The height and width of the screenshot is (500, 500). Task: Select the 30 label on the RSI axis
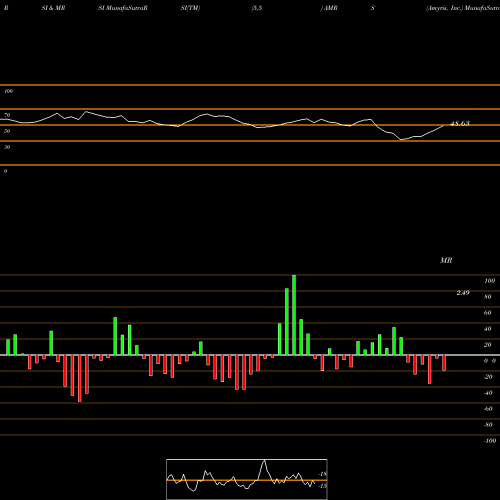(x=7, y=147)
